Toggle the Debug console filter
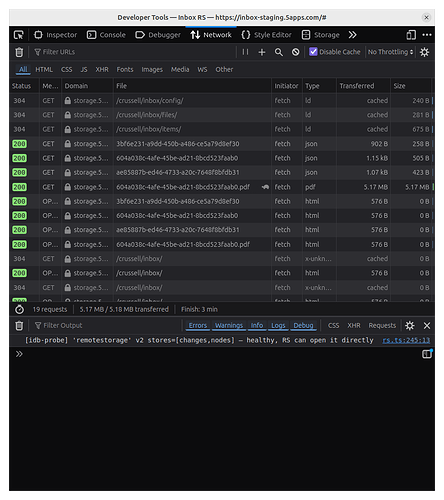Viewport: 444px width, 500px height. click(303, 325)
